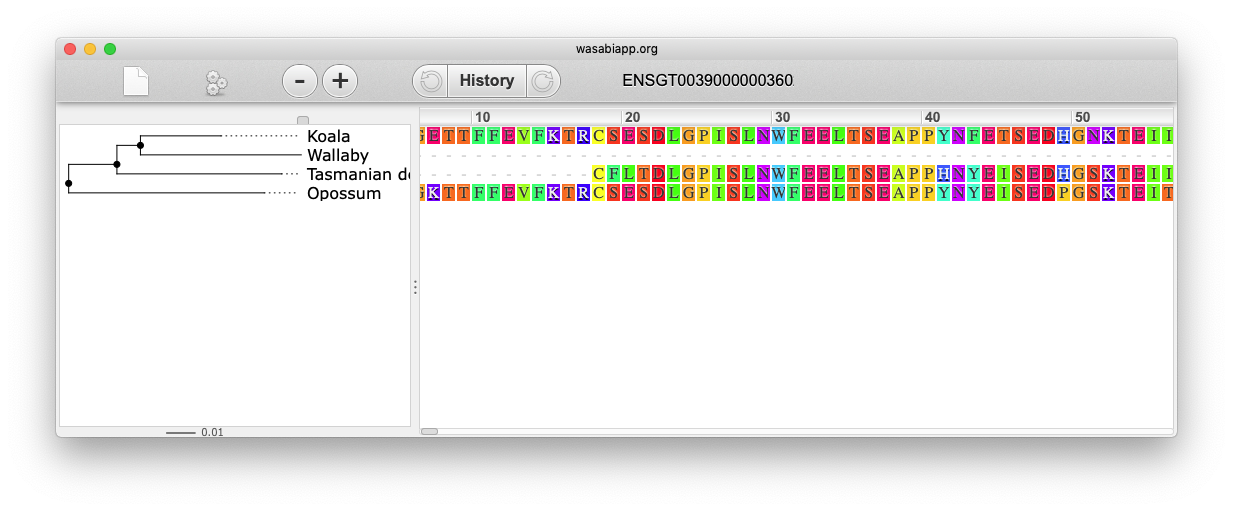1233x511 pixels.
Task: Select the Tasmanian devil tree leaf
Action: coord(359,174)
